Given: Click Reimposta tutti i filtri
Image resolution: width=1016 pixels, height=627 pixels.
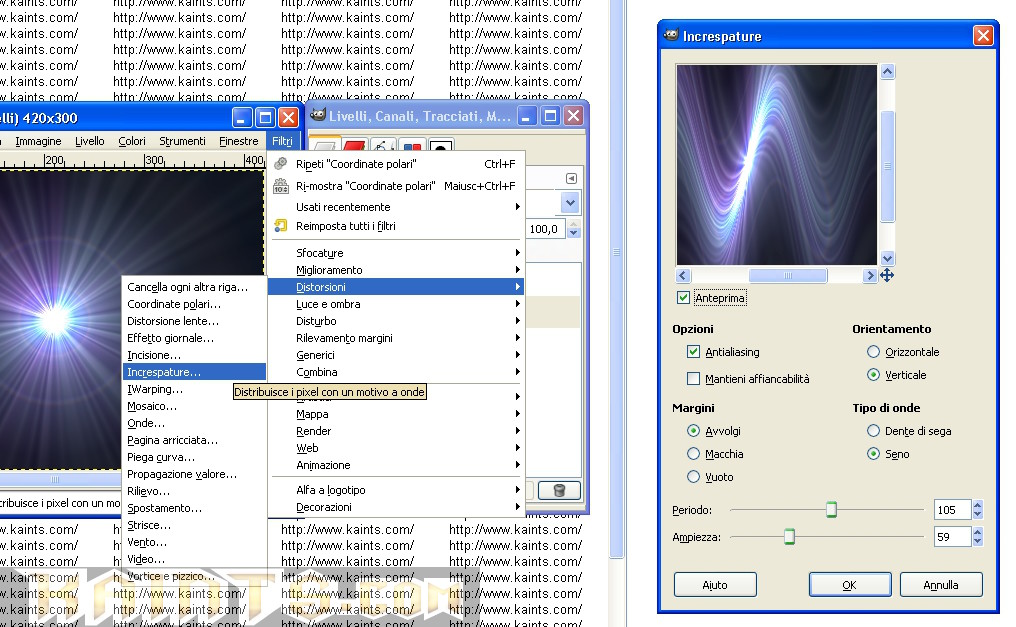Looking at the screenshot, I should [x=396, y=225].
